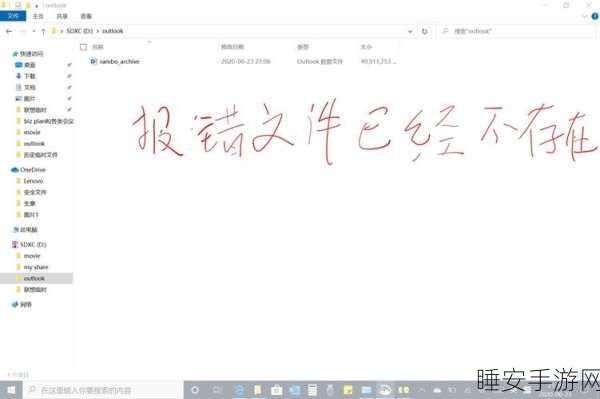Go forward with the Forward arrow
The height and width of the screenshot is (399, 600).
point(23,31)
